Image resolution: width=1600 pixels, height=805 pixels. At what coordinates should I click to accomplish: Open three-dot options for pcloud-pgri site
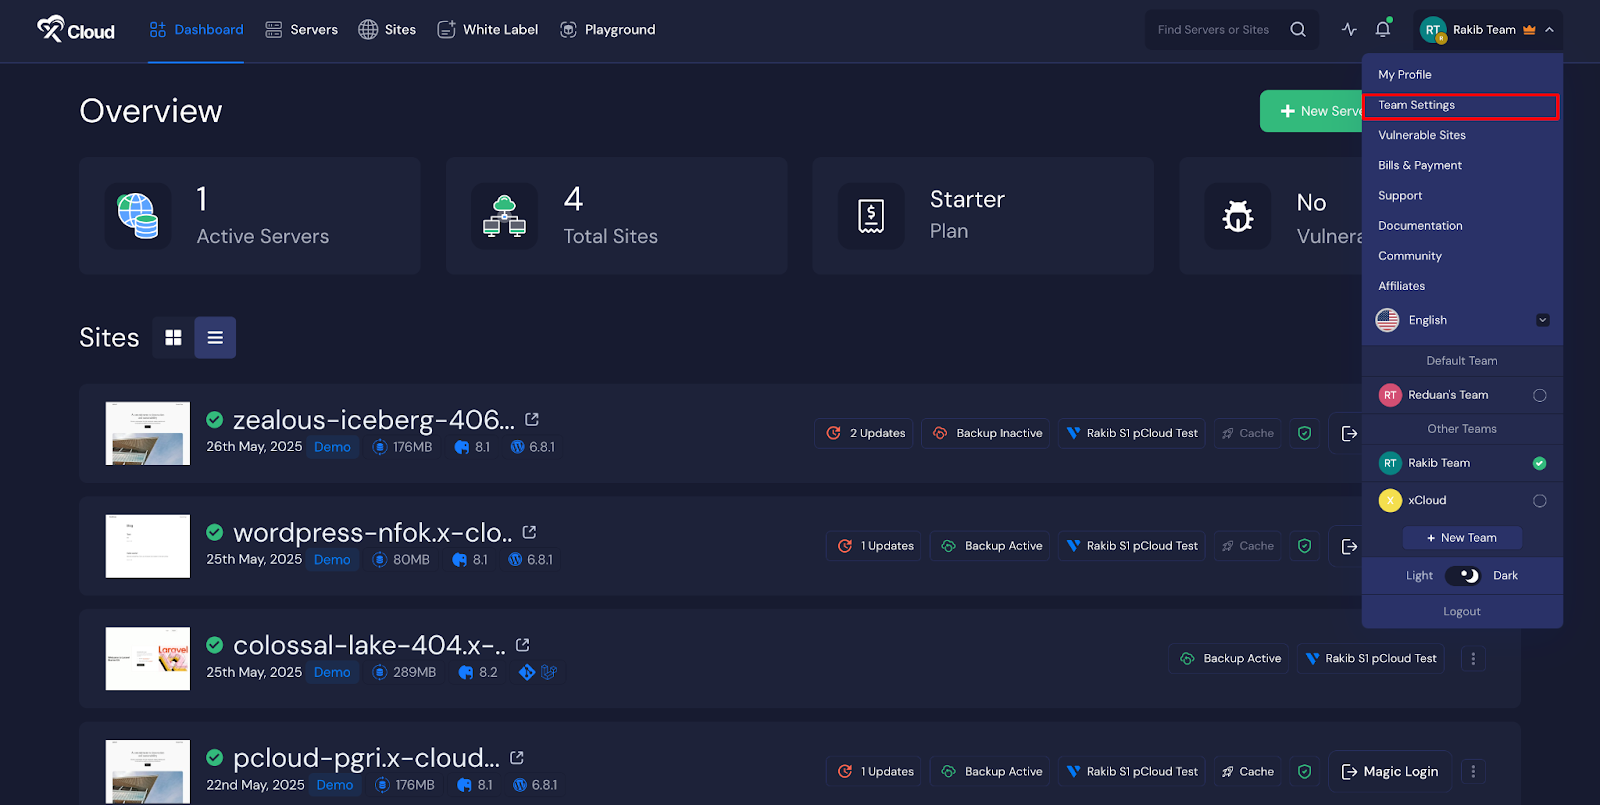coord(1473,771)
